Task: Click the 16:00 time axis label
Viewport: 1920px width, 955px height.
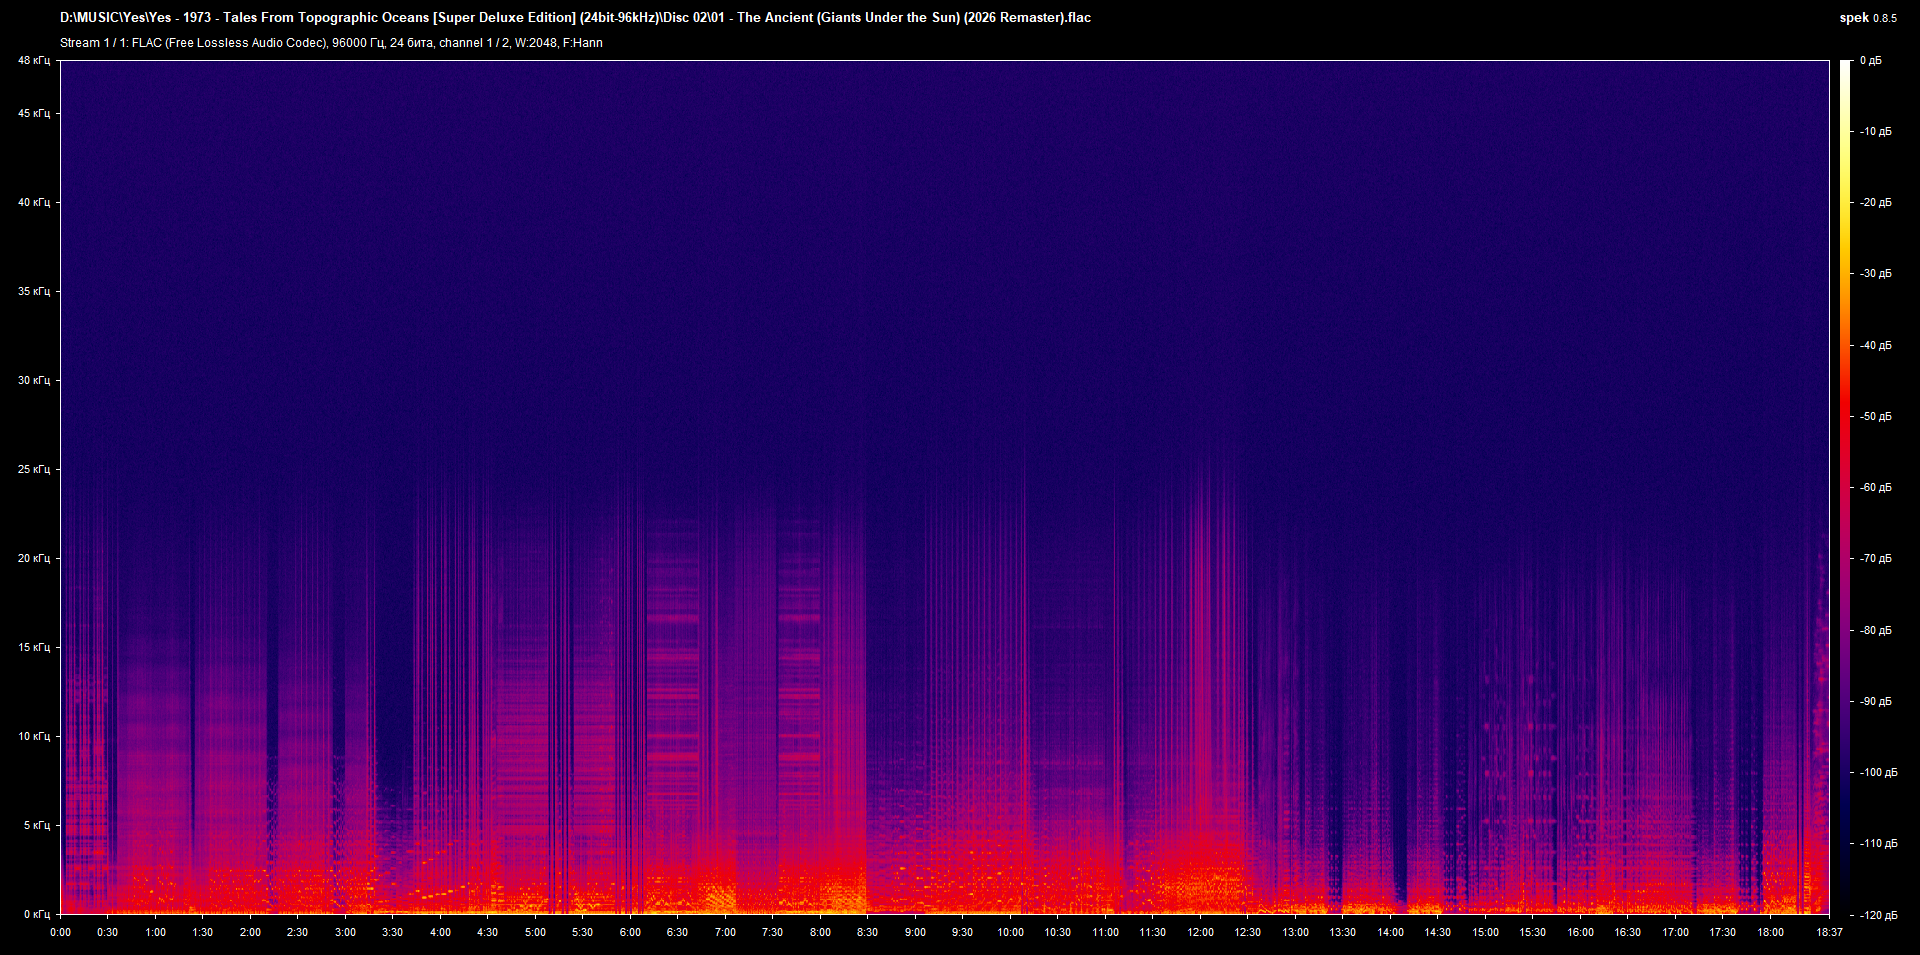Action: coord(1580,932)
